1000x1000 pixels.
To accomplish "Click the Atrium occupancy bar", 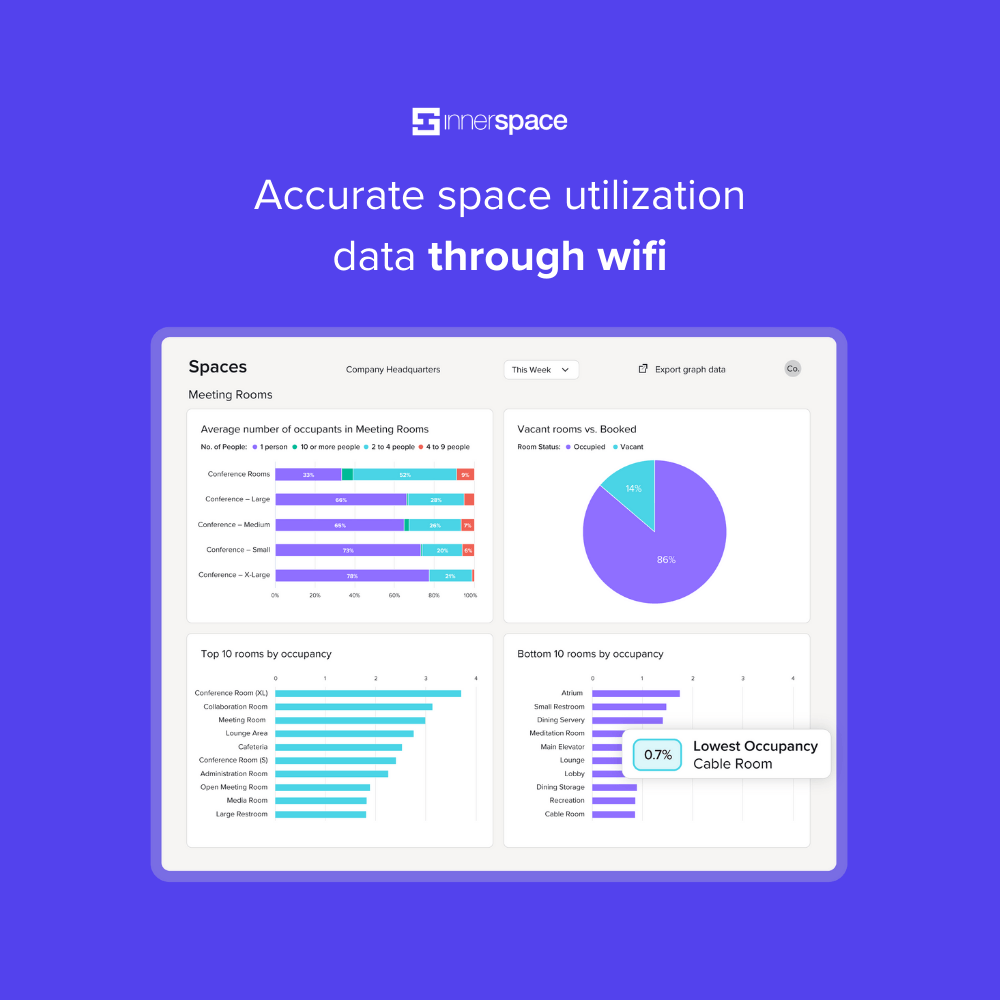I will pyautogui.click(x=635, y=692).
